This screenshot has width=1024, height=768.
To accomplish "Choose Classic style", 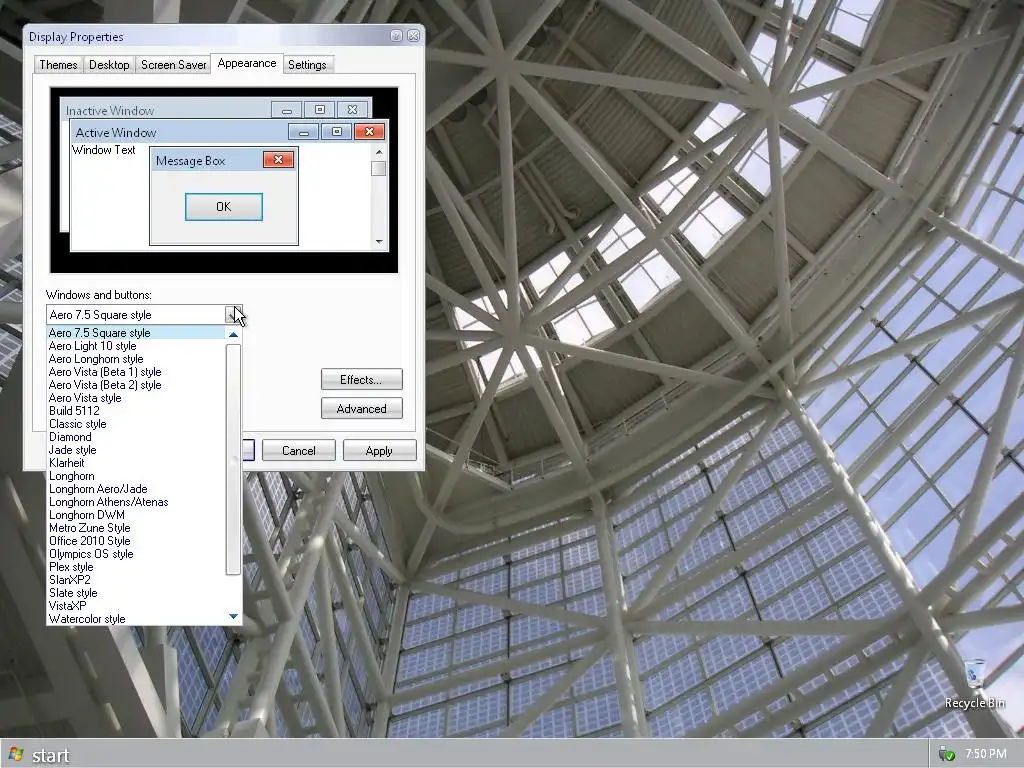I will coord(136,424).
